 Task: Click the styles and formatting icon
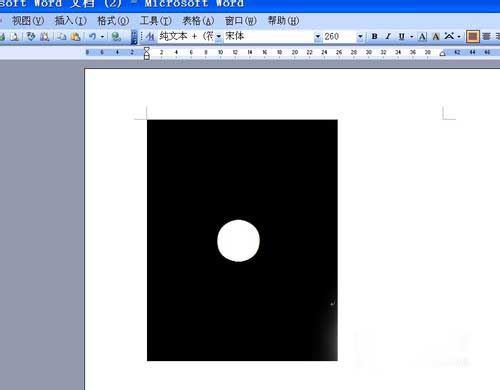pyautogui.click(x=150, y=37)
